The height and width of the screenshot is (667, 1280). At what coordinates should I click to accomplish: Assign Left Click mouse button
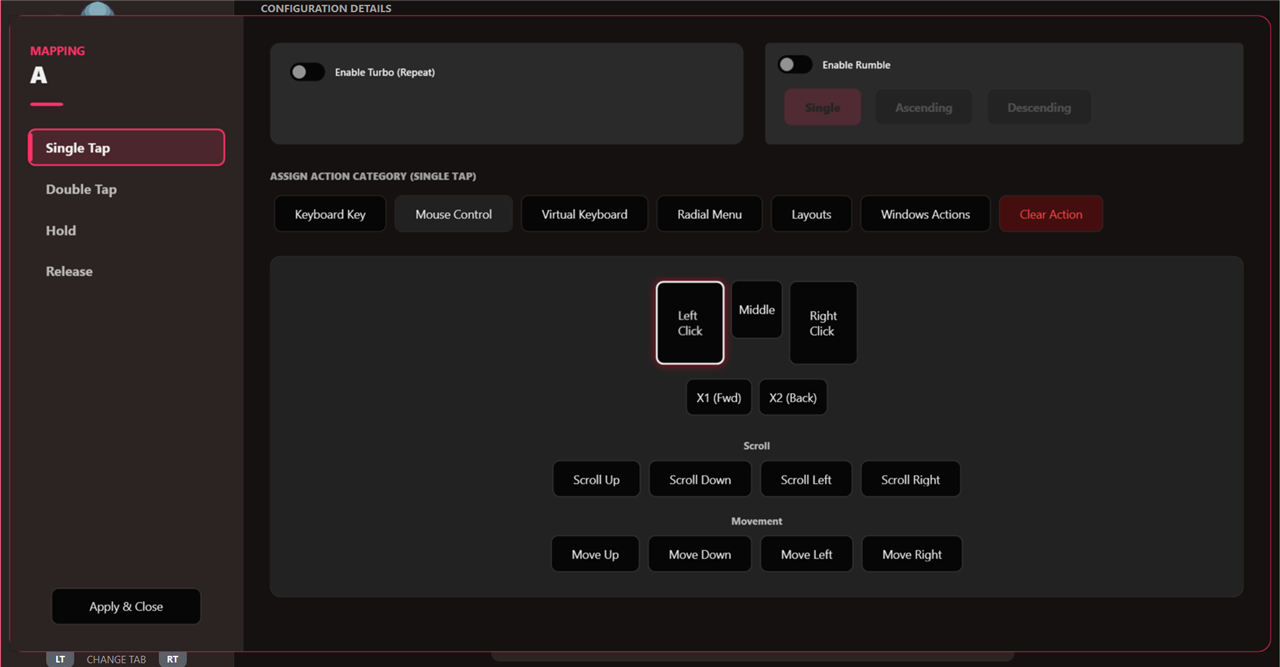pyautogui.click(x=690, y=323)
